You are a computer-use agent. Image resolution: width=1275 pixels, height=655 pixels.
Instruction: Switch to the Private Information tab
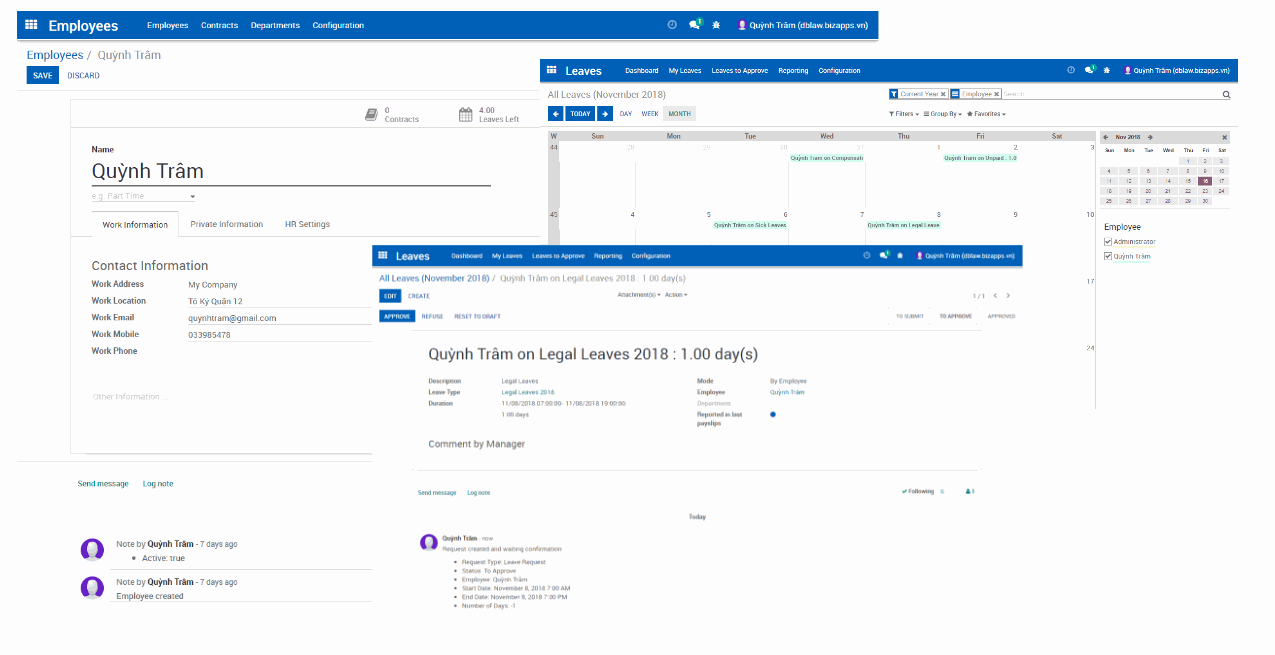226,223
